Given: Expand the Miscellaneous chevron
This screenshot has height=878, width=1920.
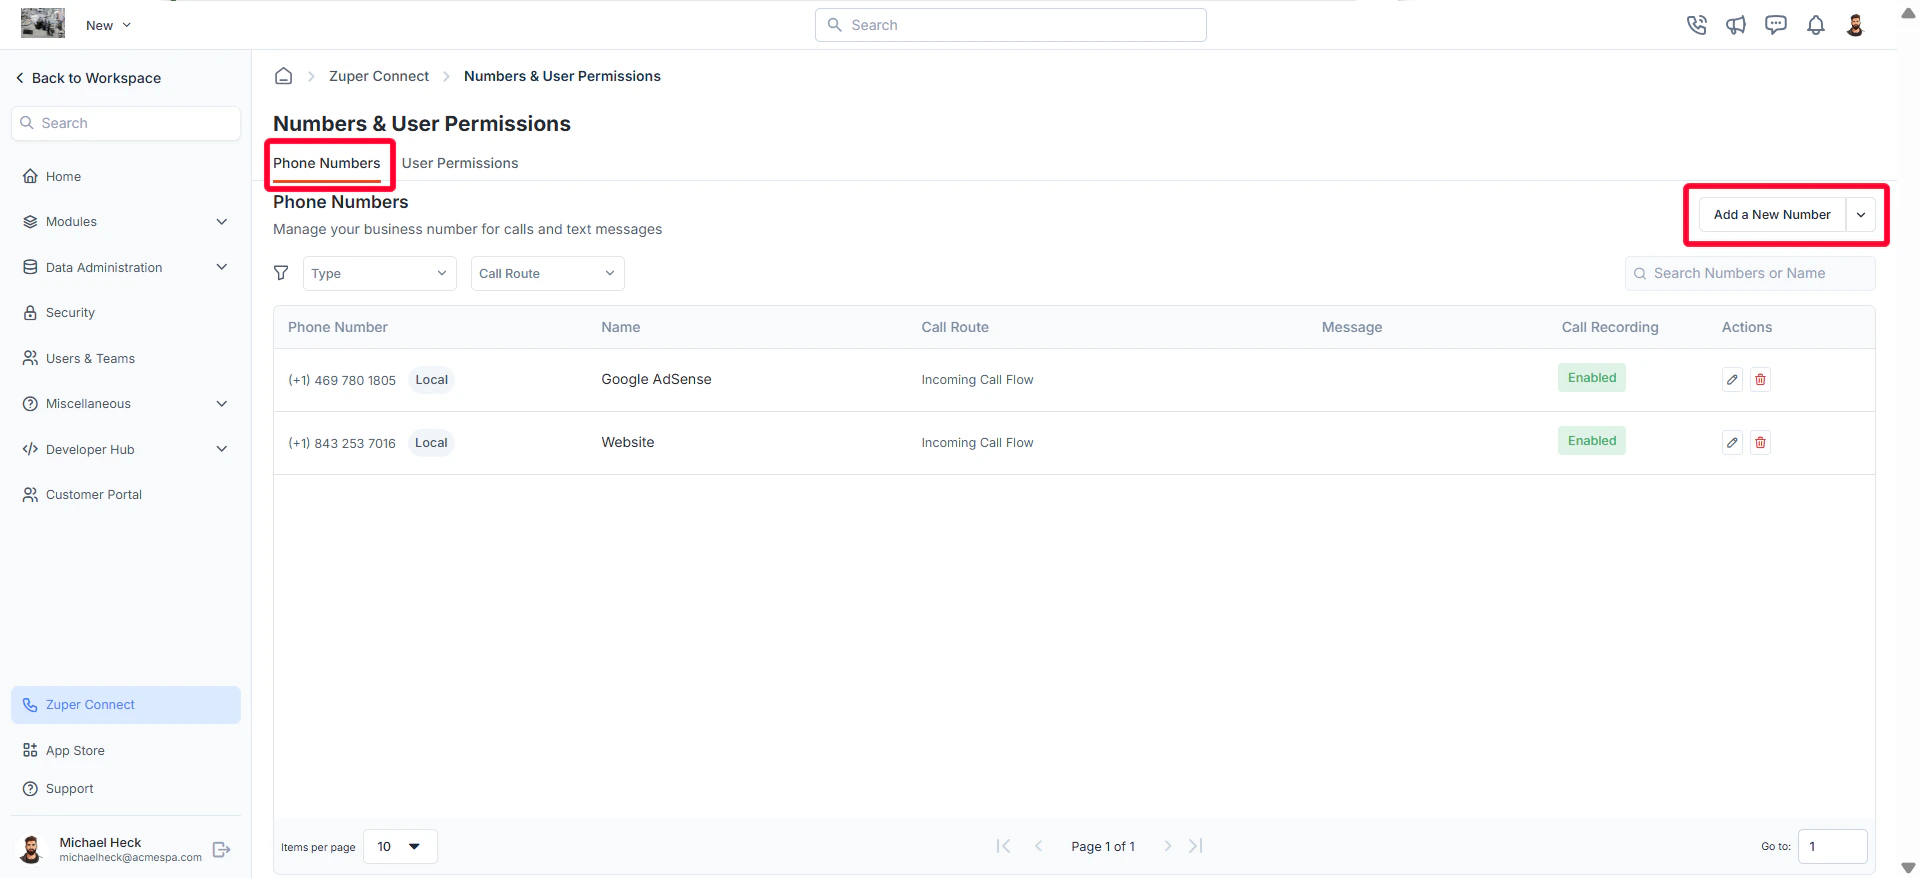Looking at the screenshot, I should tap(222, 404).
